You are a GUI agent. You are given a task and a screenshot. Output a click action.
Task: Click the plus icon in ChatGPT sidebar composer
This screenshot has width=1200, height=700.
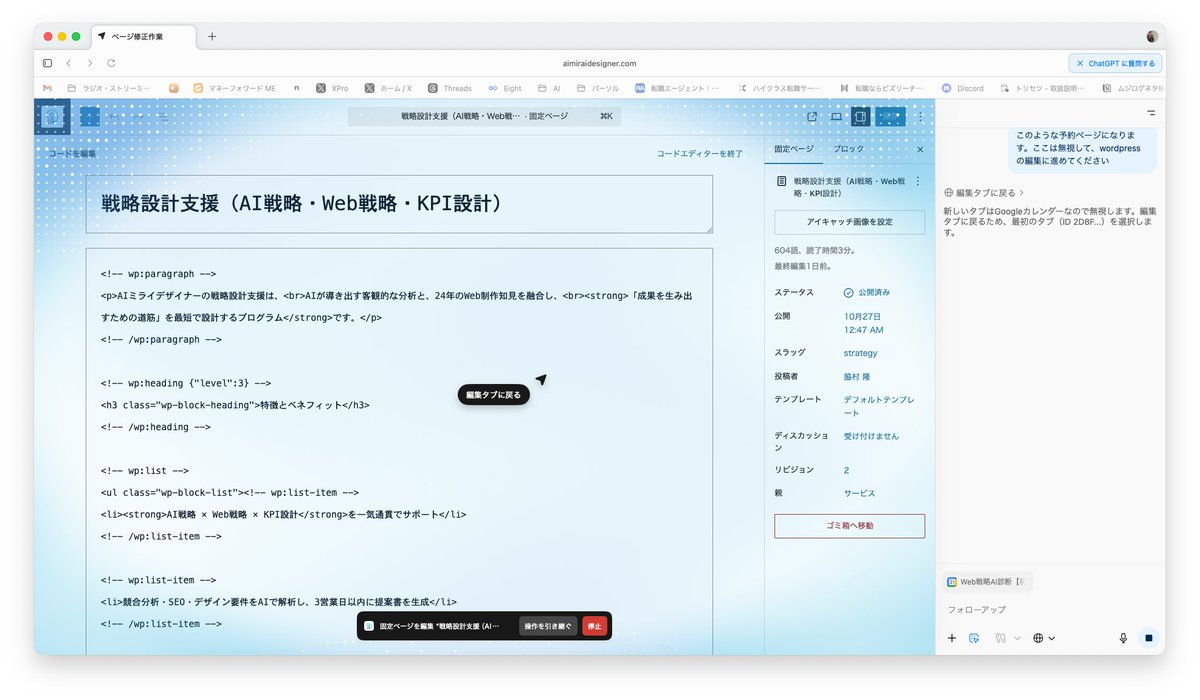coord(951,637)
